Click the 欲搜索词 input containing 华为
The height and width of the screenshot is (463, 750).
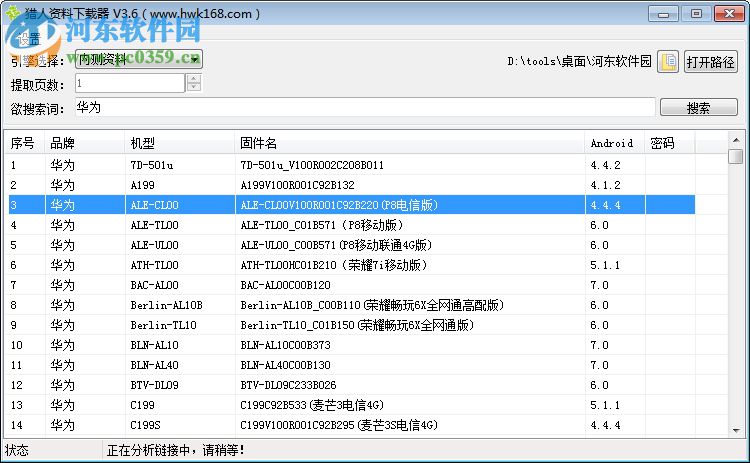(365, 107)
